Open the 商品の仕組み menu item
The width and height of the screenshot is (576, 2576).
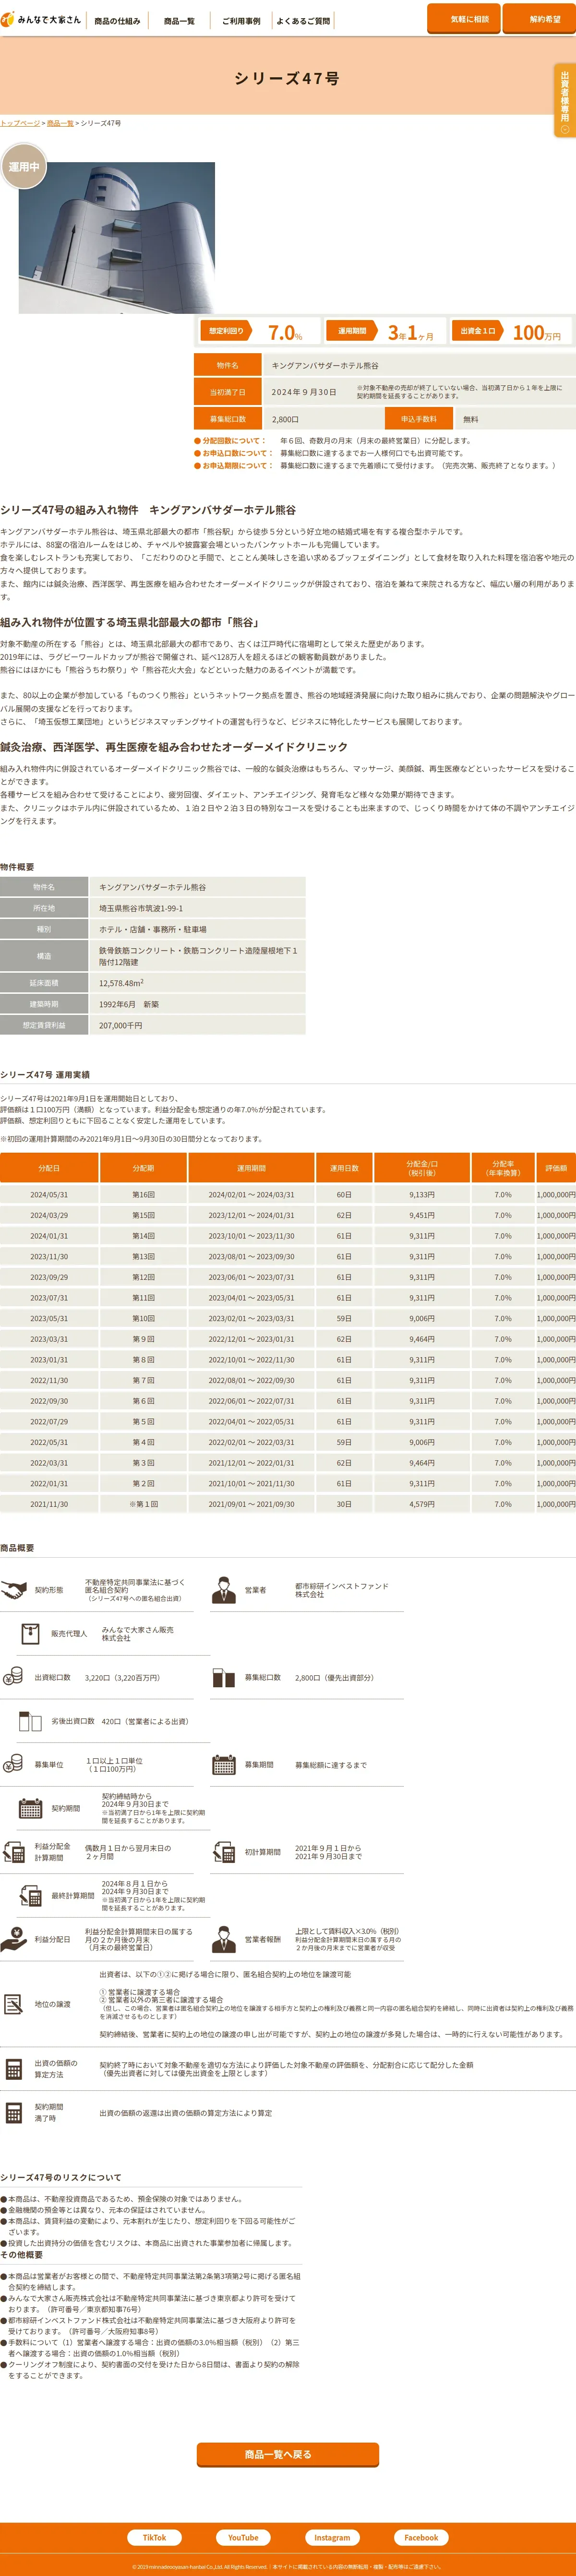tap(117, 21)
